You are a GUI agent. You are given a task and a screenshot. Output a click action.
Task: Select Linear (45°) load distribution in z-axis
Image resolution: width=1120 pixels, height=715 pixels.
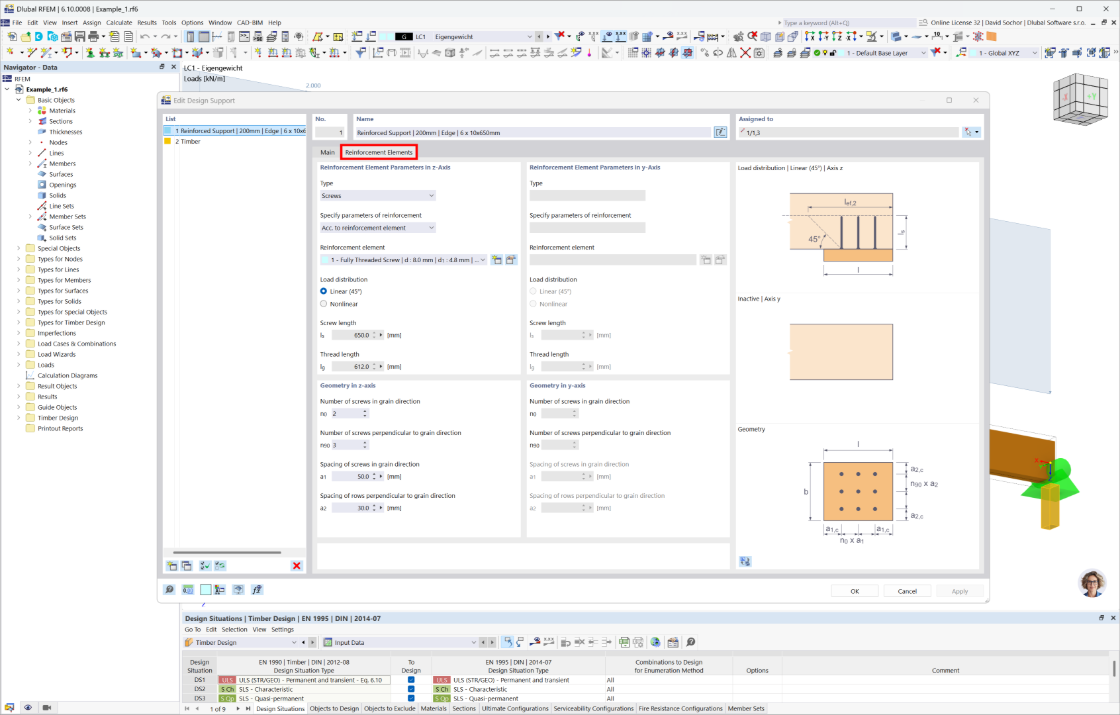coord(324,291)
